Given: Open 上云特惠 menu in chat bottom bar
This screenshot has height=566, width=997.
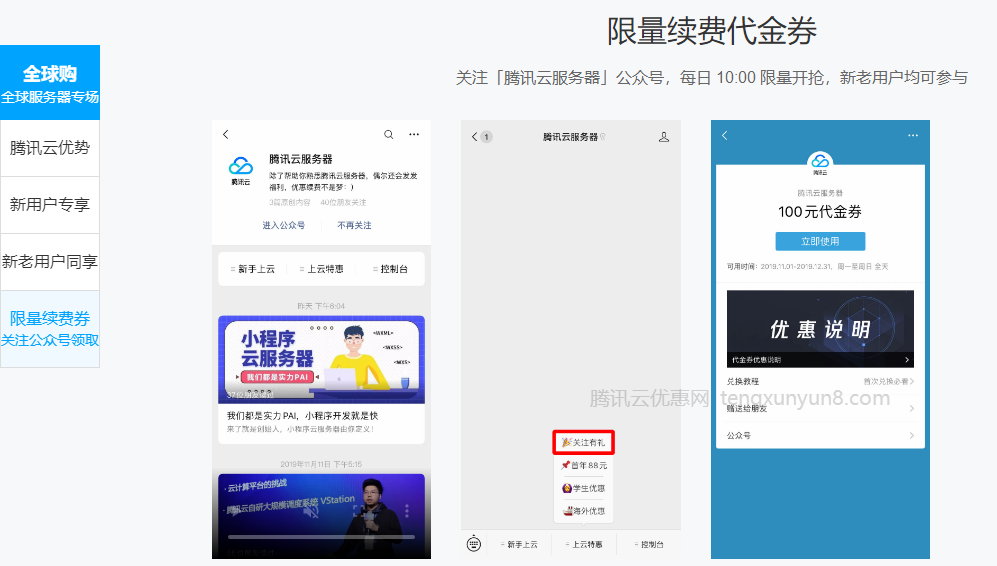Looking at the screenshot, I should [x=584, y=544].
